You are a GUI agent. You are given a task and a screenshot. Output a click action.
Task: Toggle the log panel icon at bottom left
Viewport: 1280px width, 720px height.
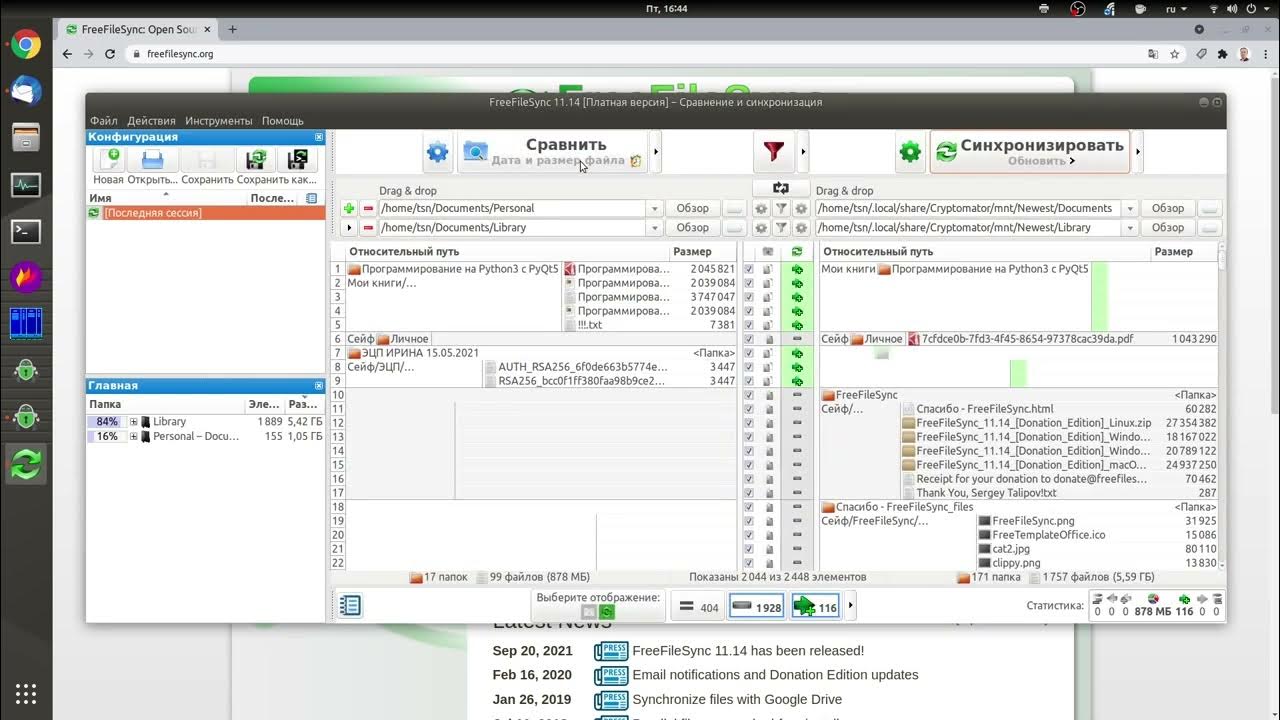pos(350,605)
